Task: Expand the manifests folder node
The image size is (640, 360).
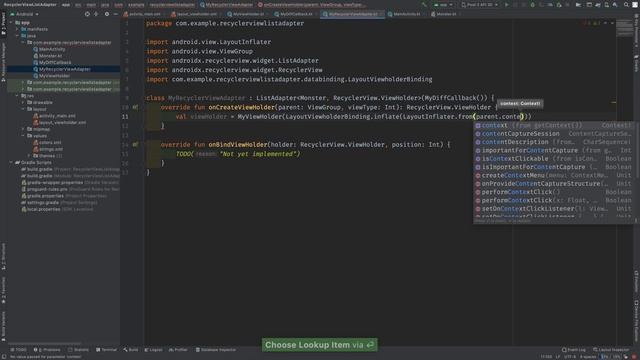Action: [18, 29]
